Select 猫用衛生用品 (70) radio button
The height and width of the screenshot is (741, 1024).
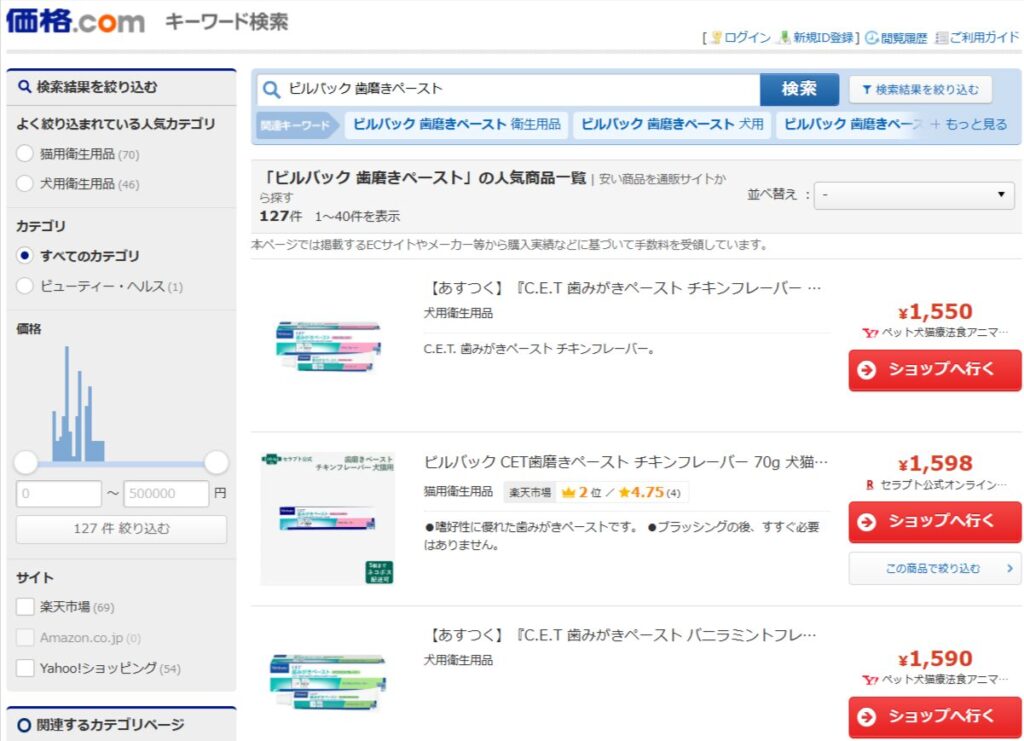[x=25, y=154]
